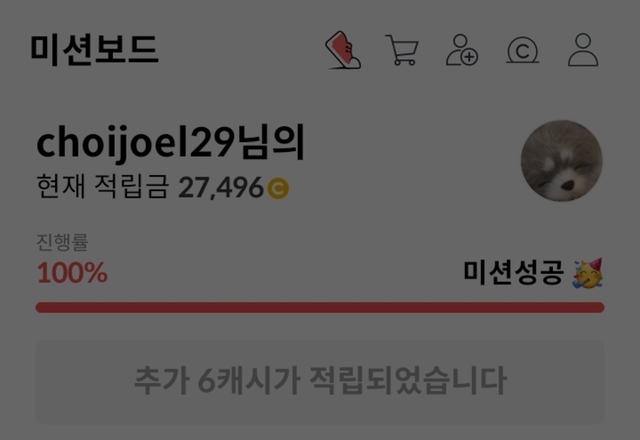The width and height of the screenshot is (640, 440).
Task: Tap the 님의 suffix after the username
Action: click(272, 143)
